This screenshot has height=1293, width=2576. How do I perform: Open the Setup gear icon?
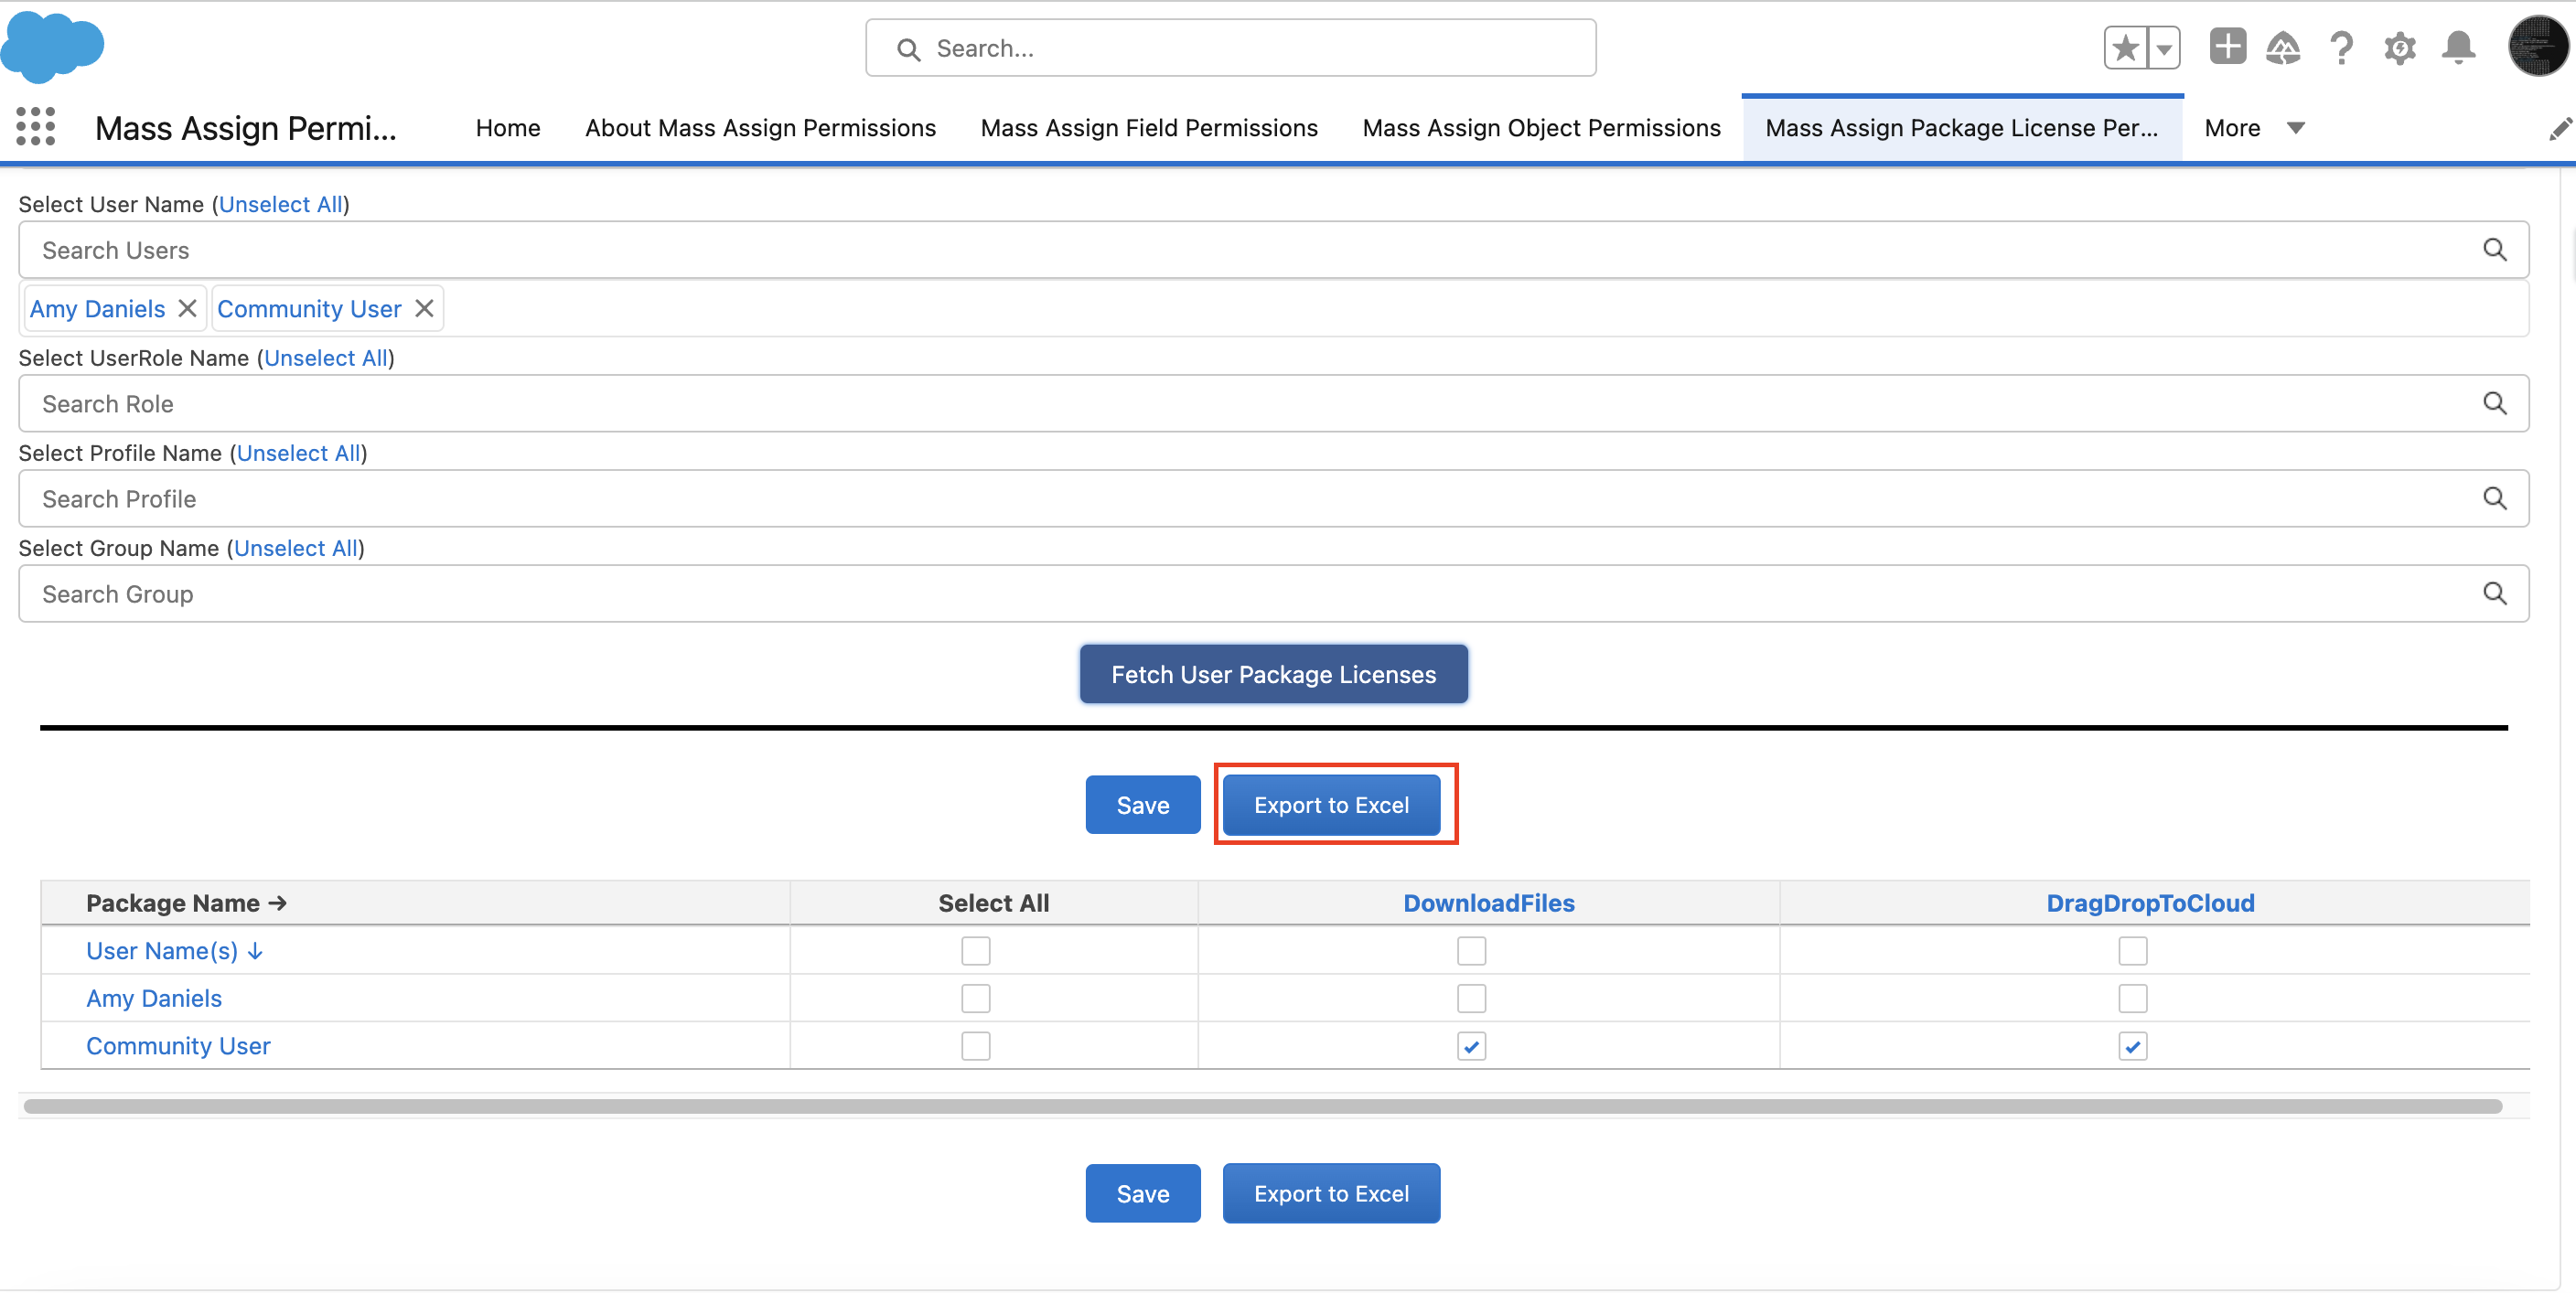tap(2399, 48)
